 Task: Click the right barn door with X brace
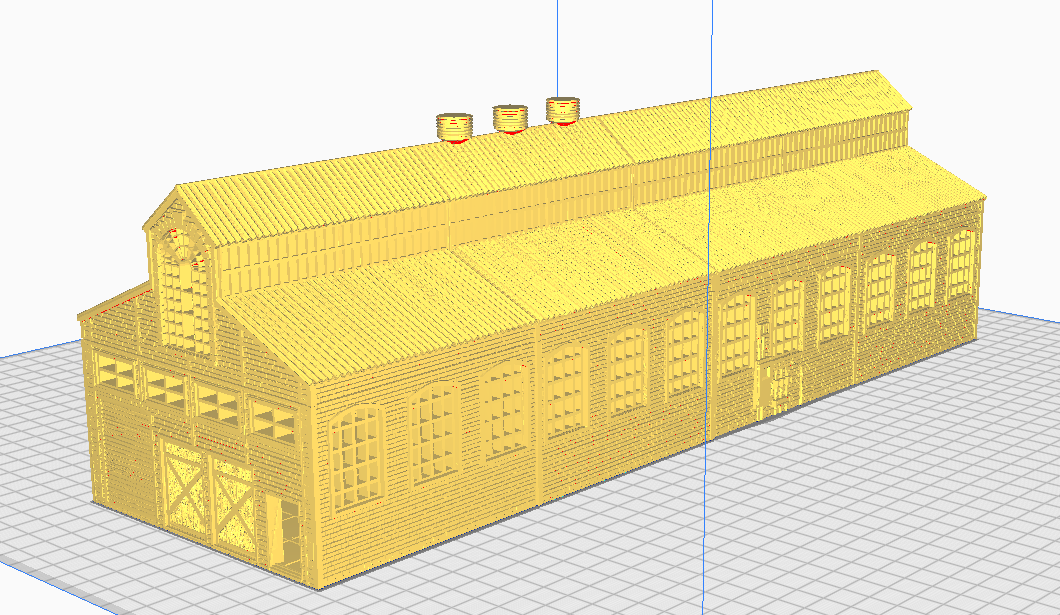[233, 508]
